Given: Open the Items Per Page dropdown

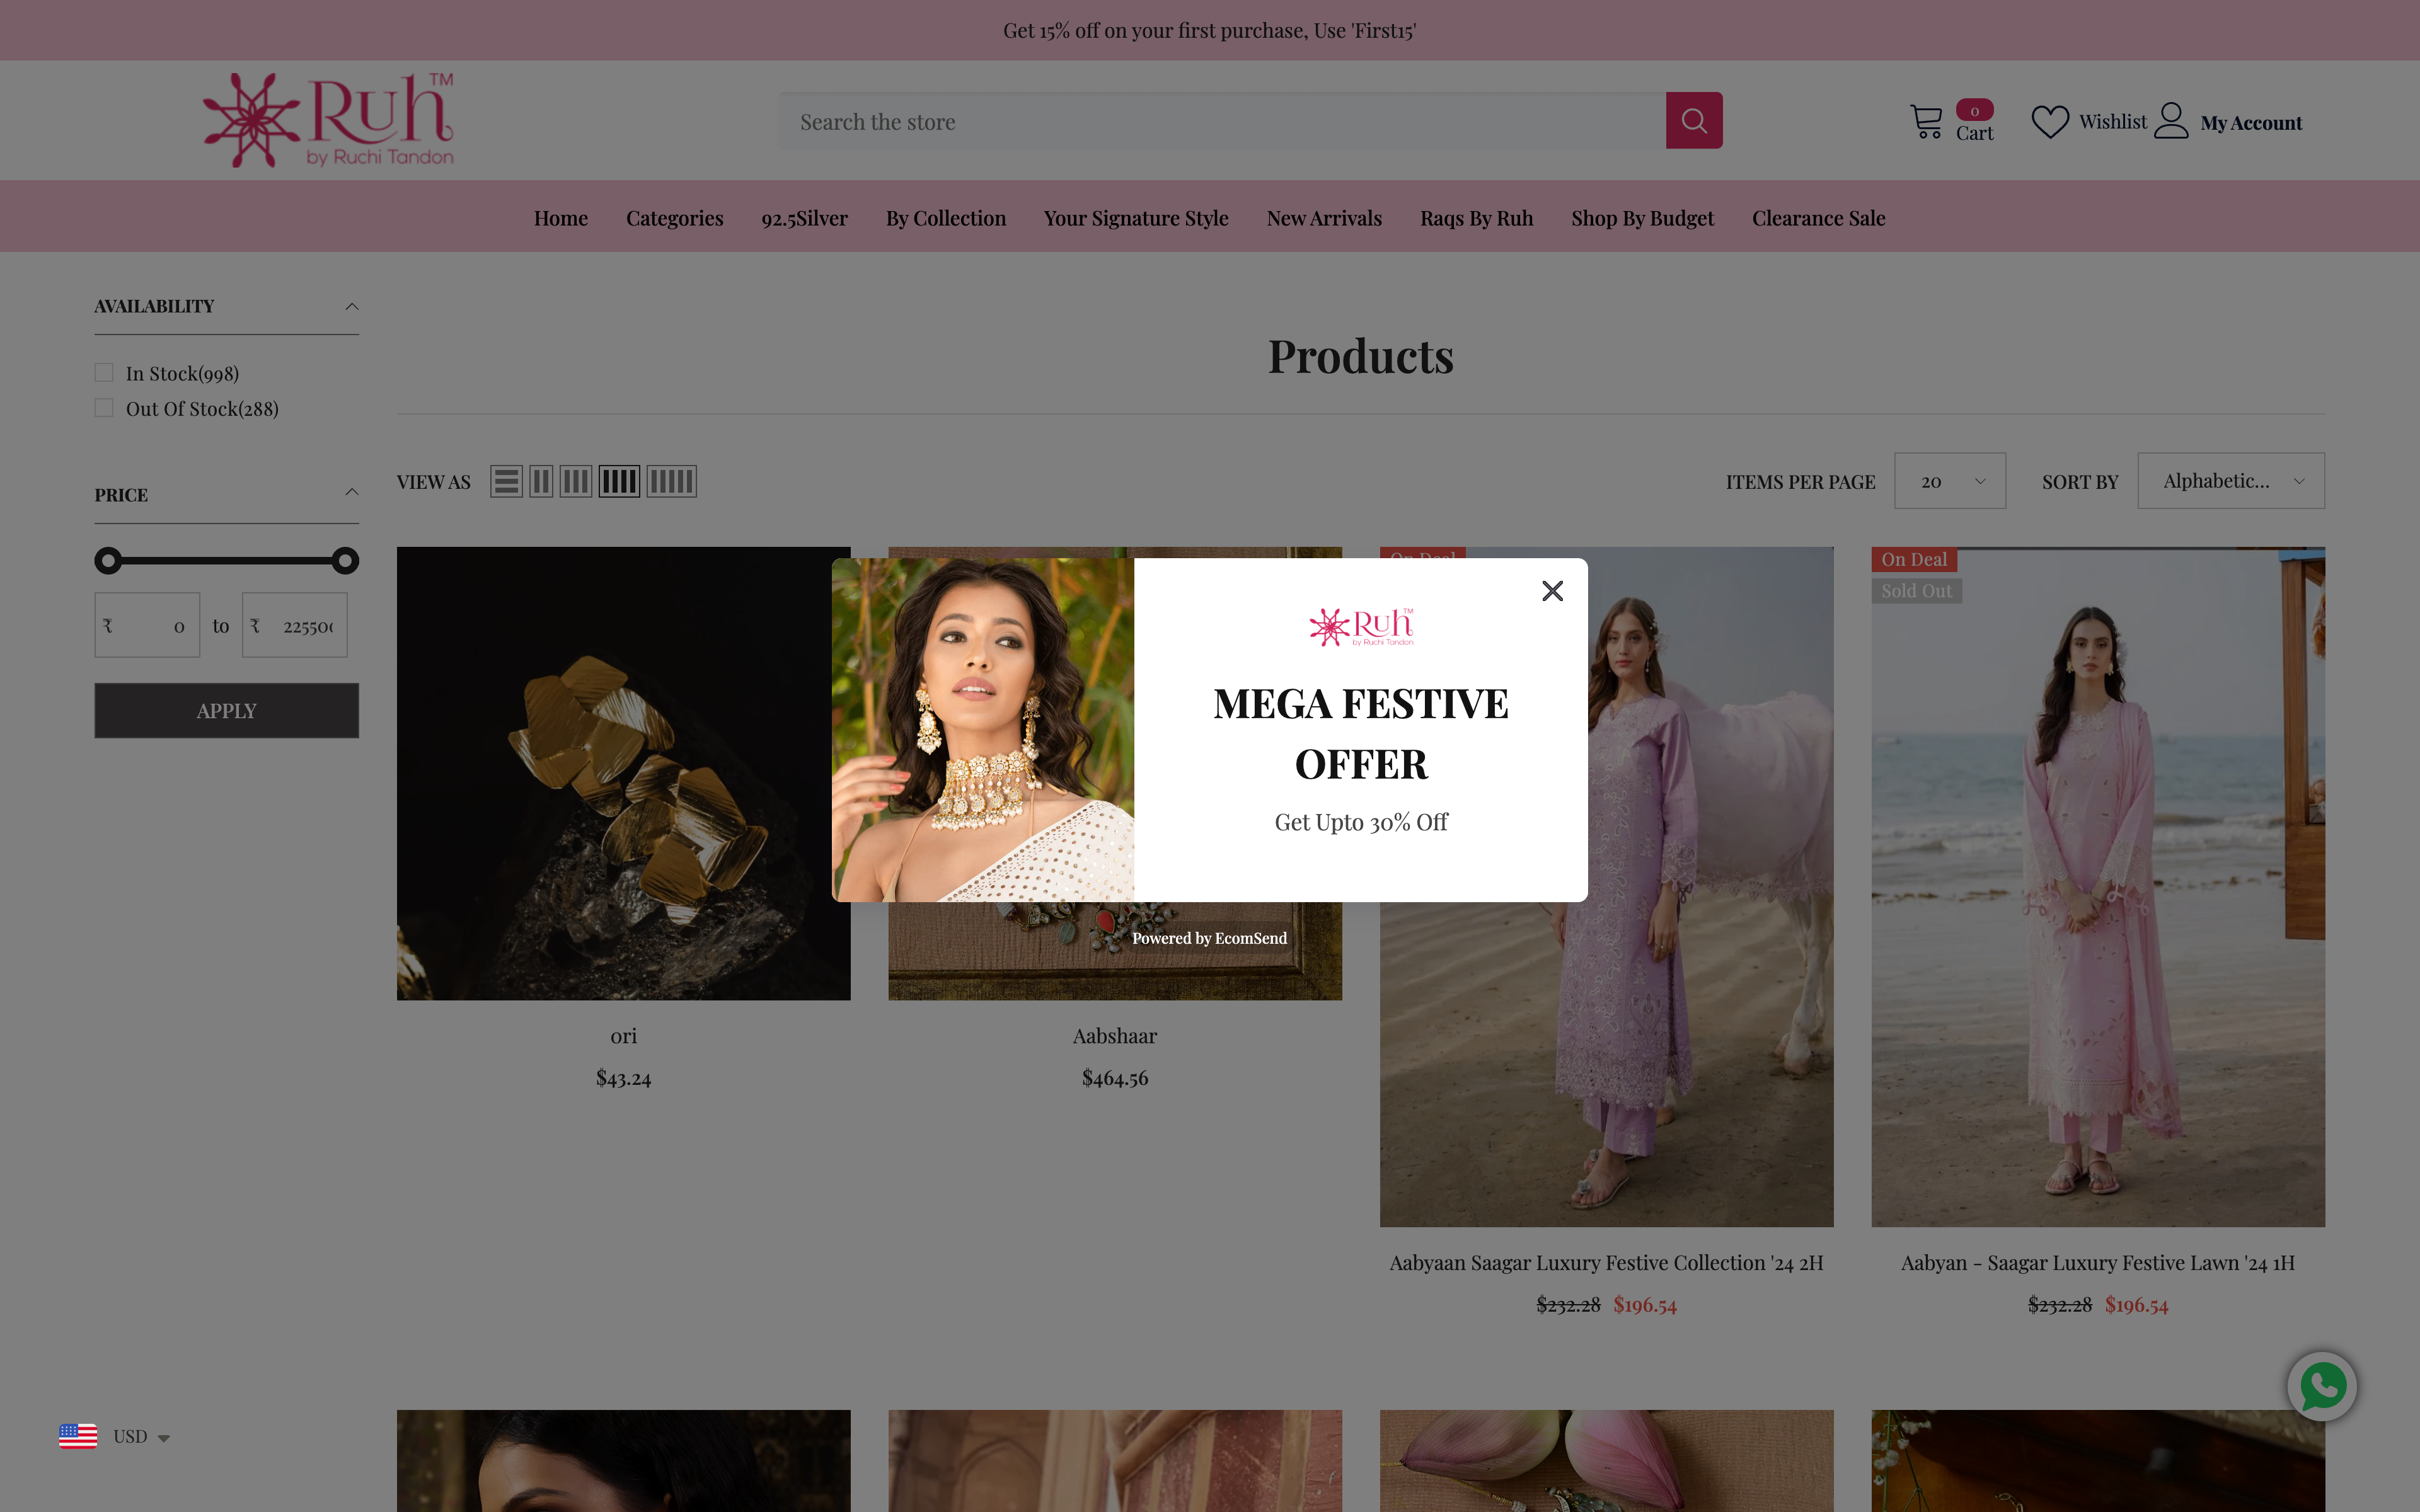Looking at the screenshot, I should tap(1949, 481).
